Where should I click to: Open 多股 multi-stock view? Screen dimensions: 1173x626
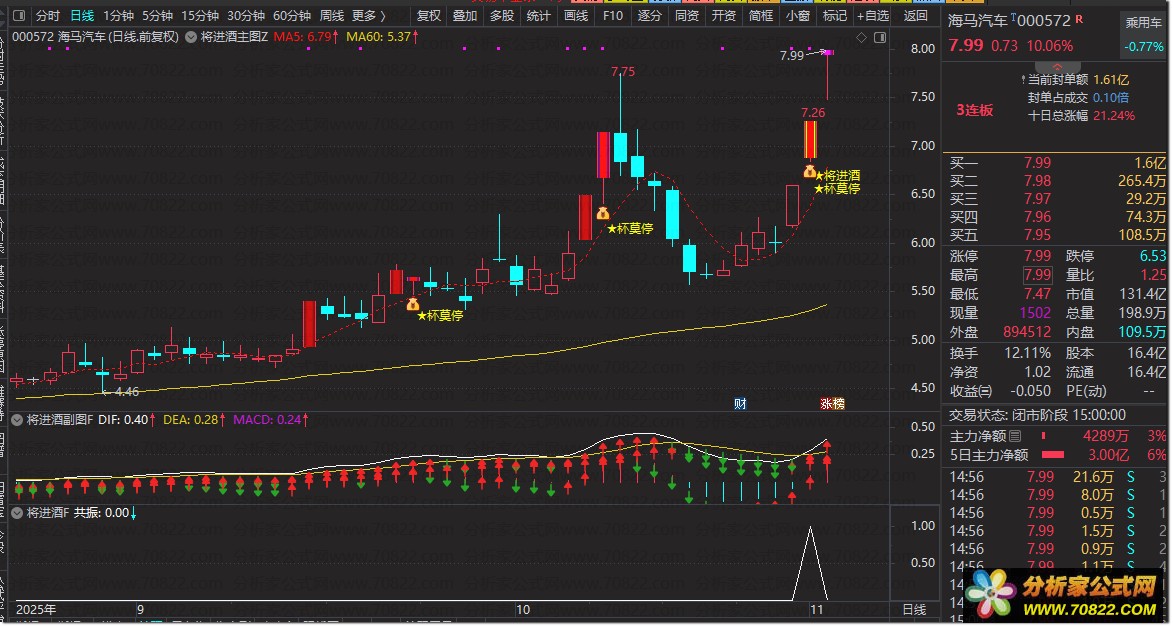[501, 16]
